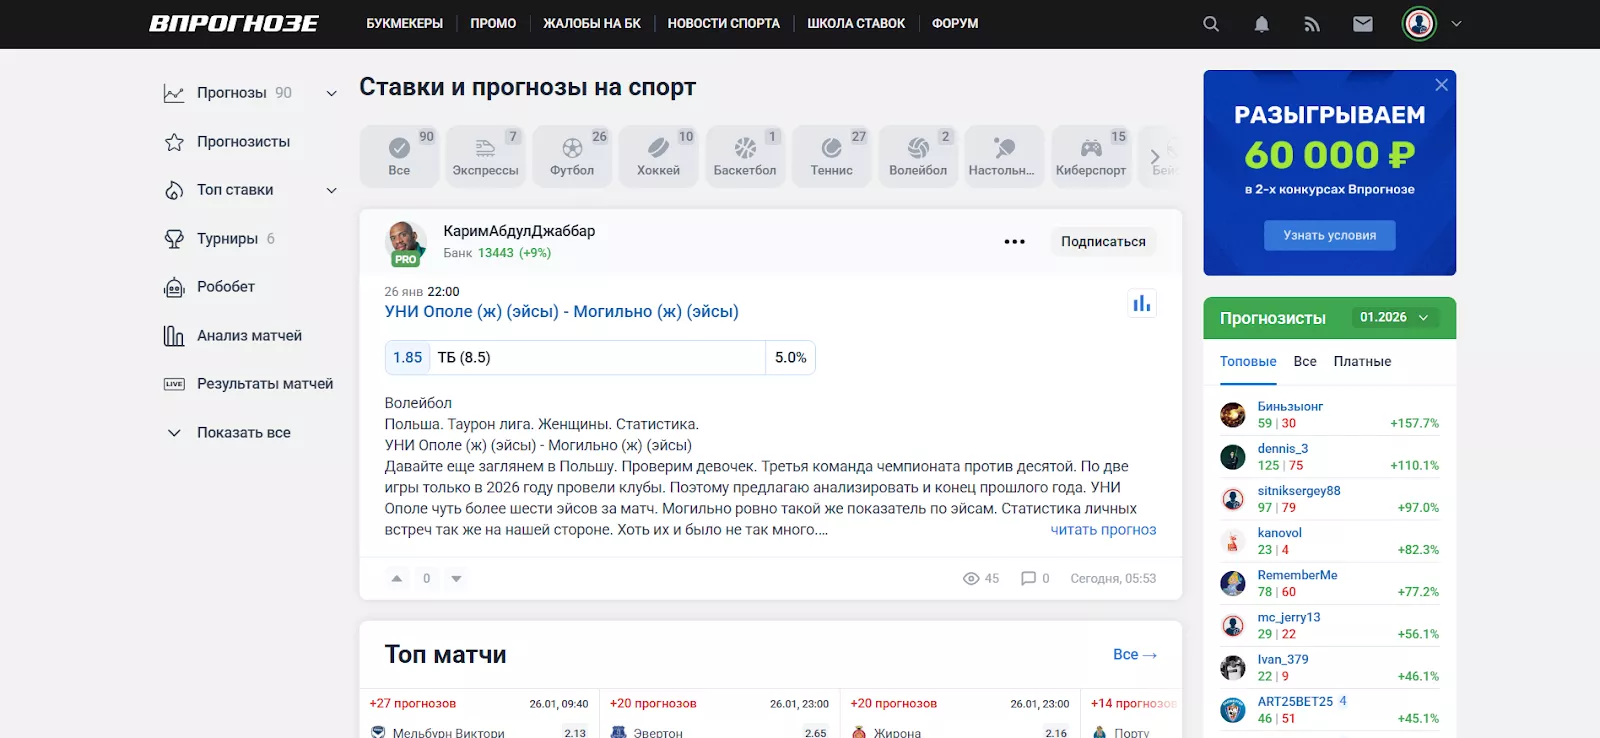Filter by Настольный теннис
The width and height of the screenshot is (1600, 738).
1004,156
